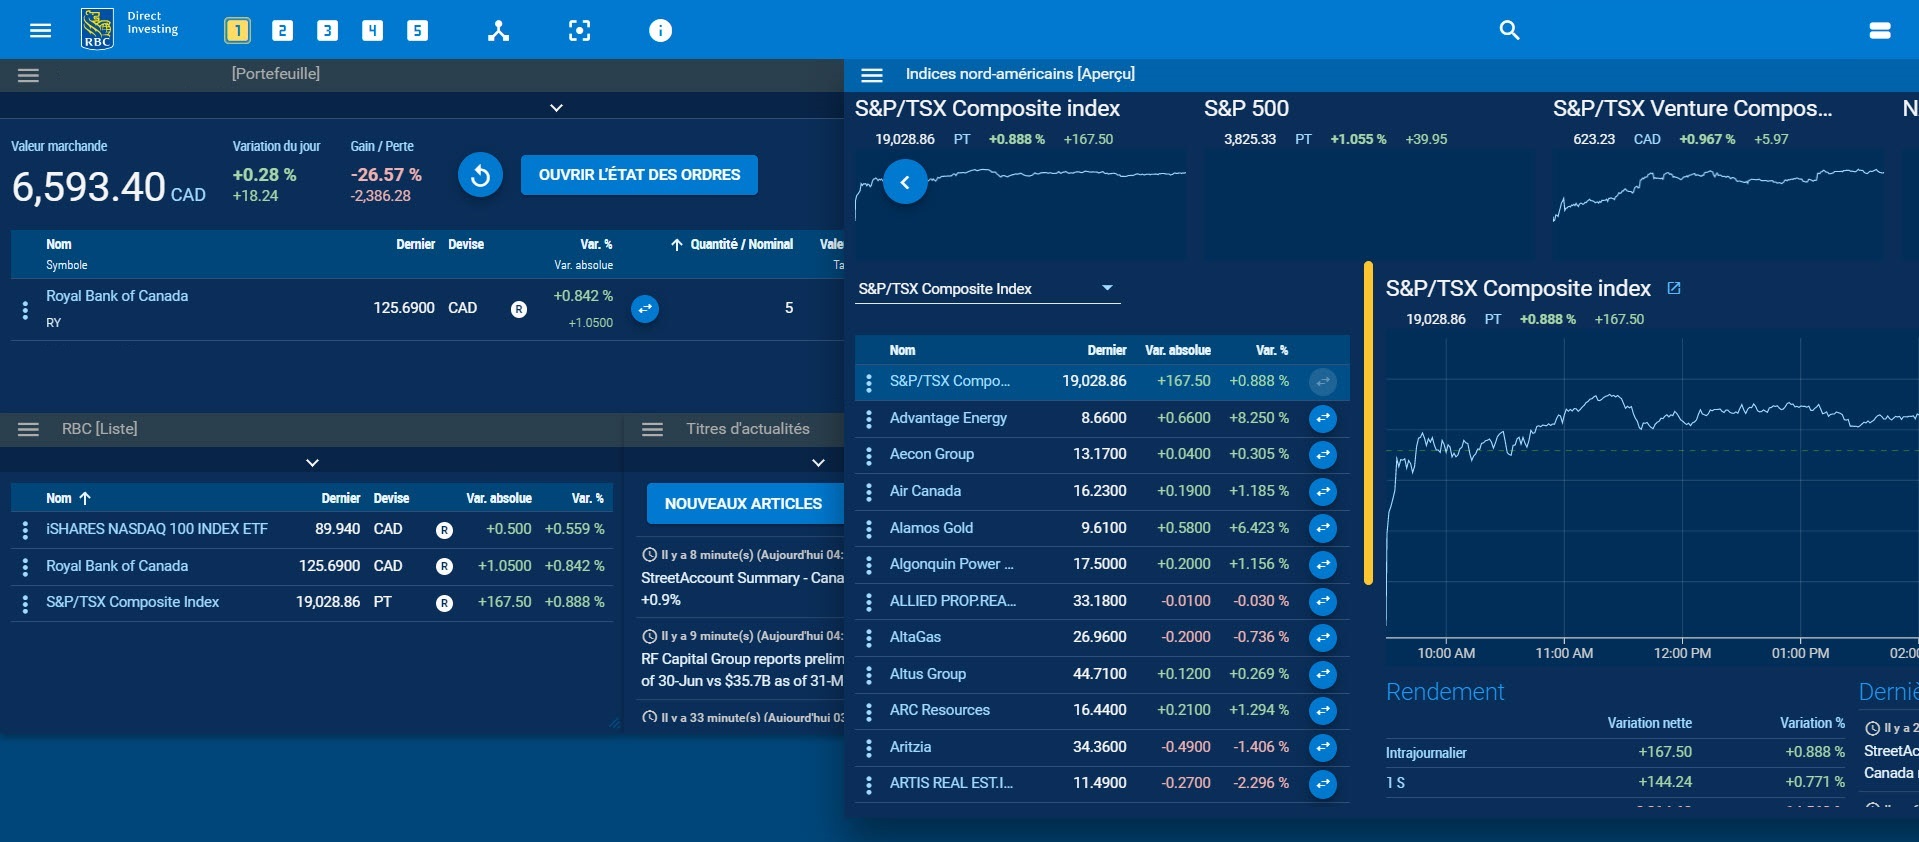Open the information icon
This screenshot has height=842, width=1919.
click(660, 31)
